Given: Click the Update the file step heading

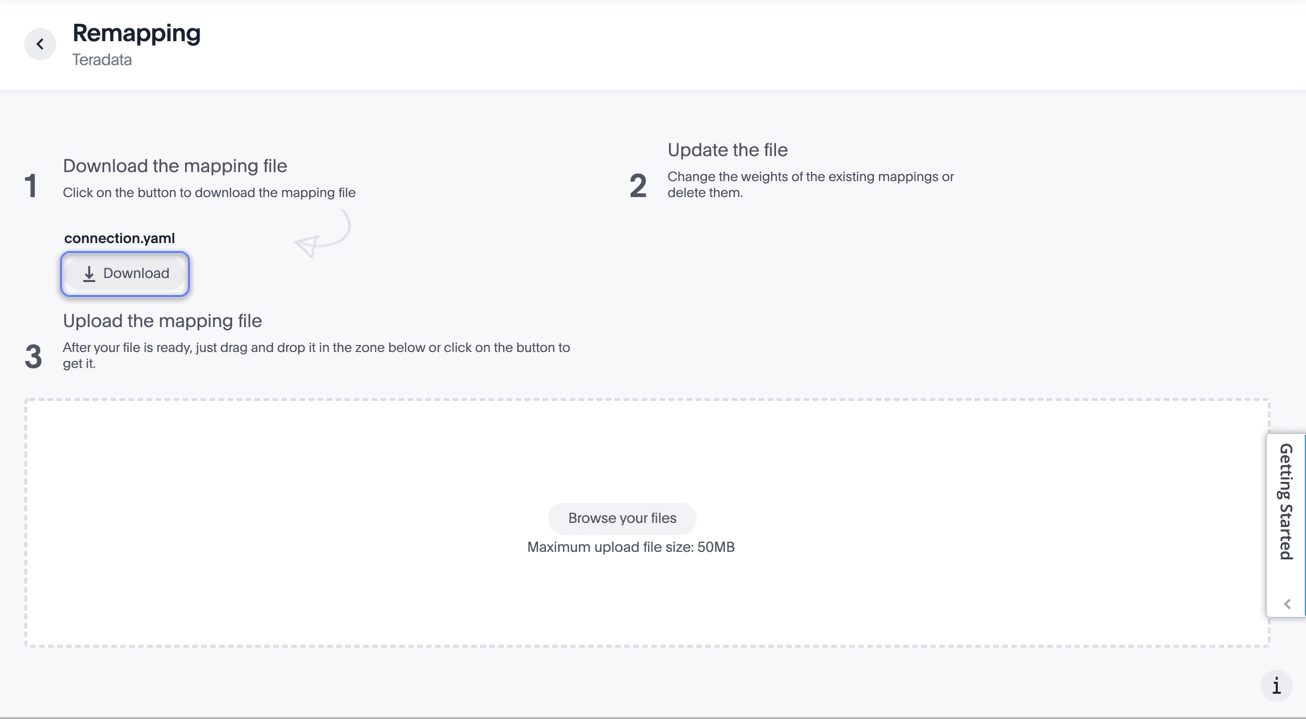Looking at the screenshot, I should coord(727,149).
